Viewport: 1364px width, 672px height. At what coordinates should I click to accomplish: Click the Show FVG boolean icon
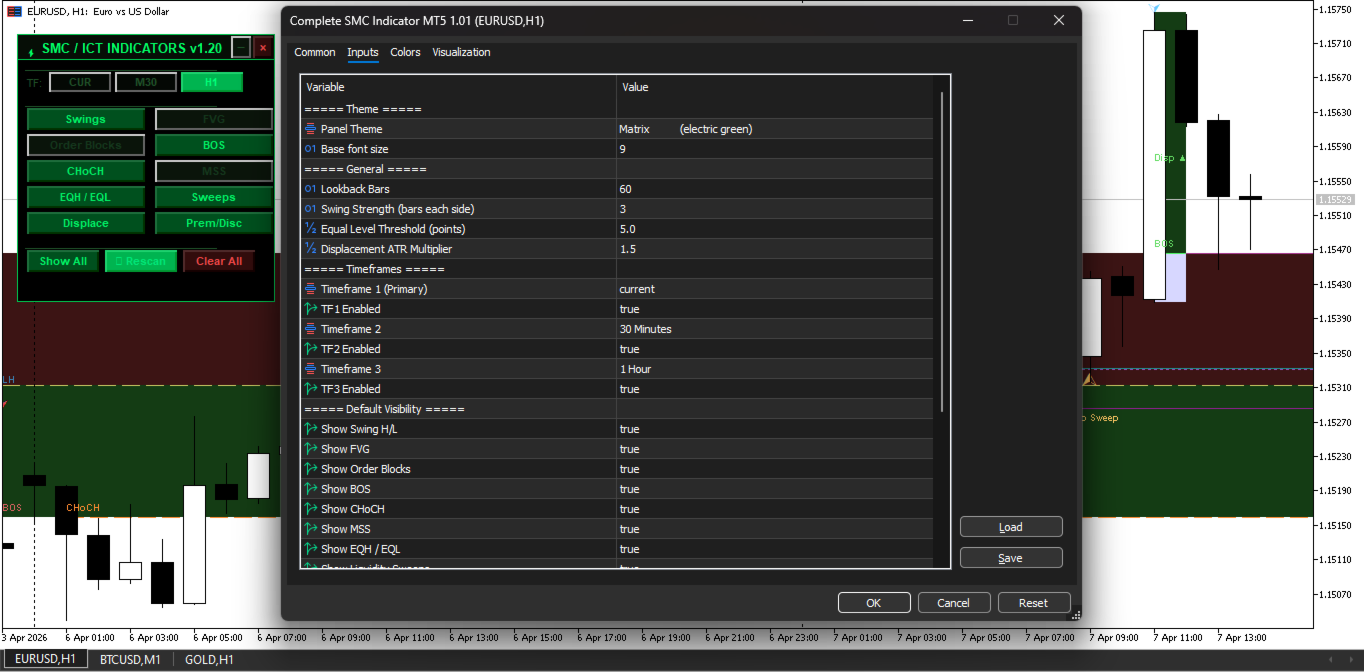click(x=310, y=449)
